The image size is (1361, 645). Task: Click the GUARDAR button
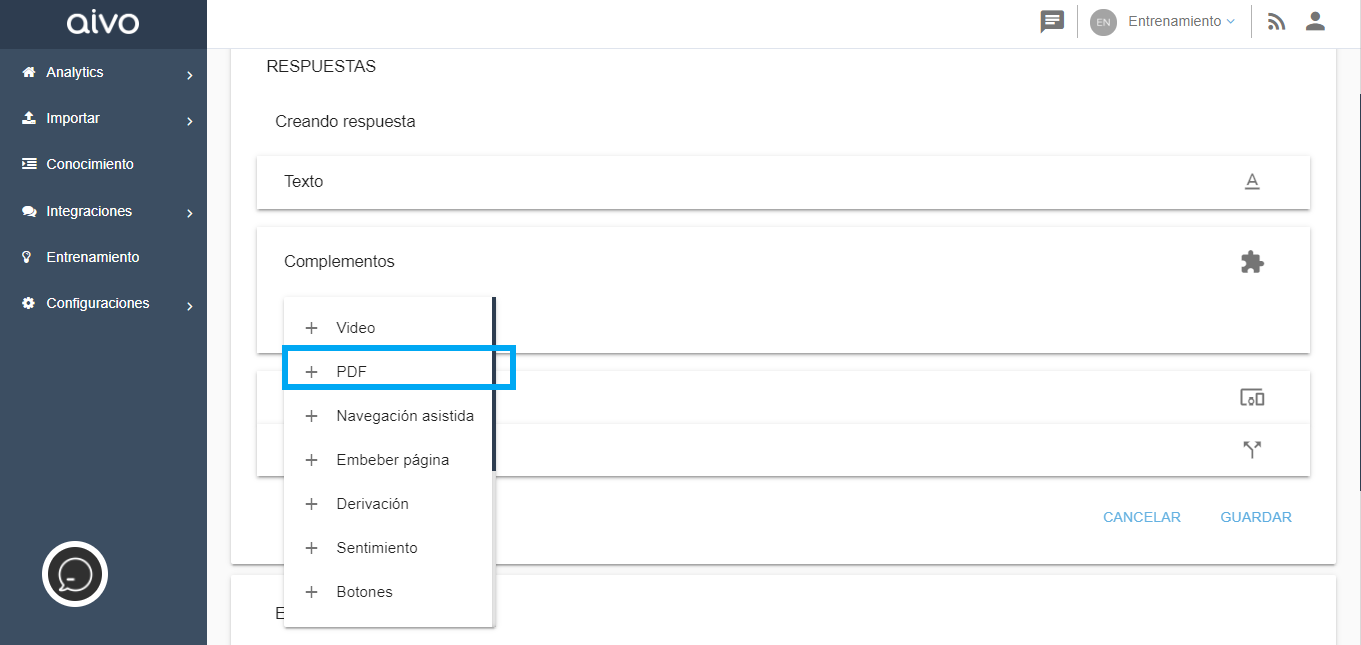pyautogui.click(x=1256, y=517)
